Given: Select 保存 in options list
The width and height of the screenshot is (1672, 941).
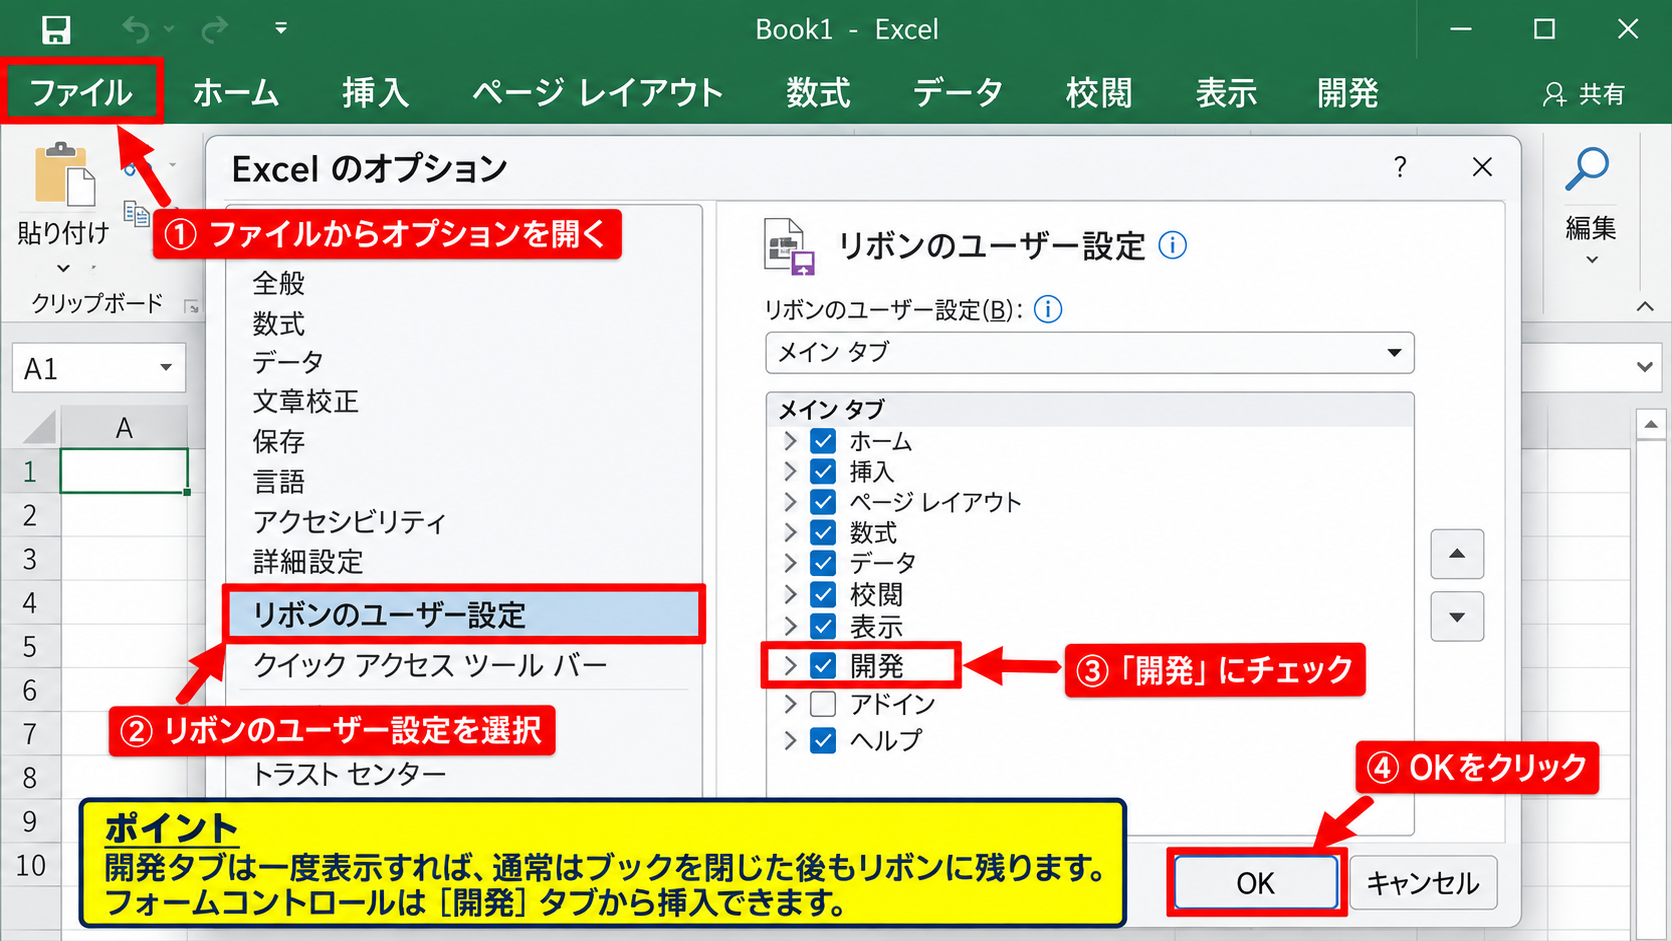Looking at the screenshot, I should tap(279, 442).
